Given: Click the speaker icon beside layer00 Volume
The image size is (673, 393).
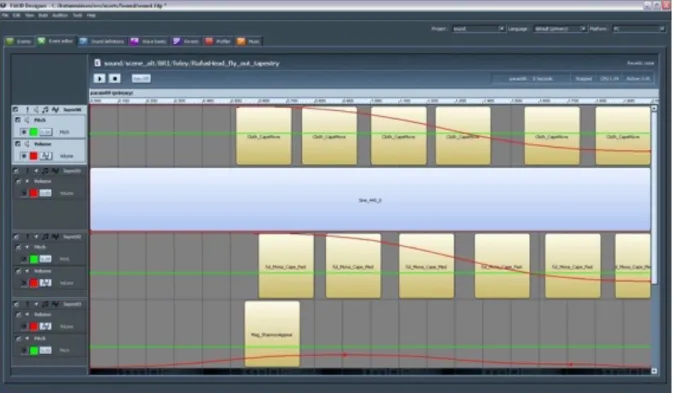Looking at the screenshot, I should point(27,144).
